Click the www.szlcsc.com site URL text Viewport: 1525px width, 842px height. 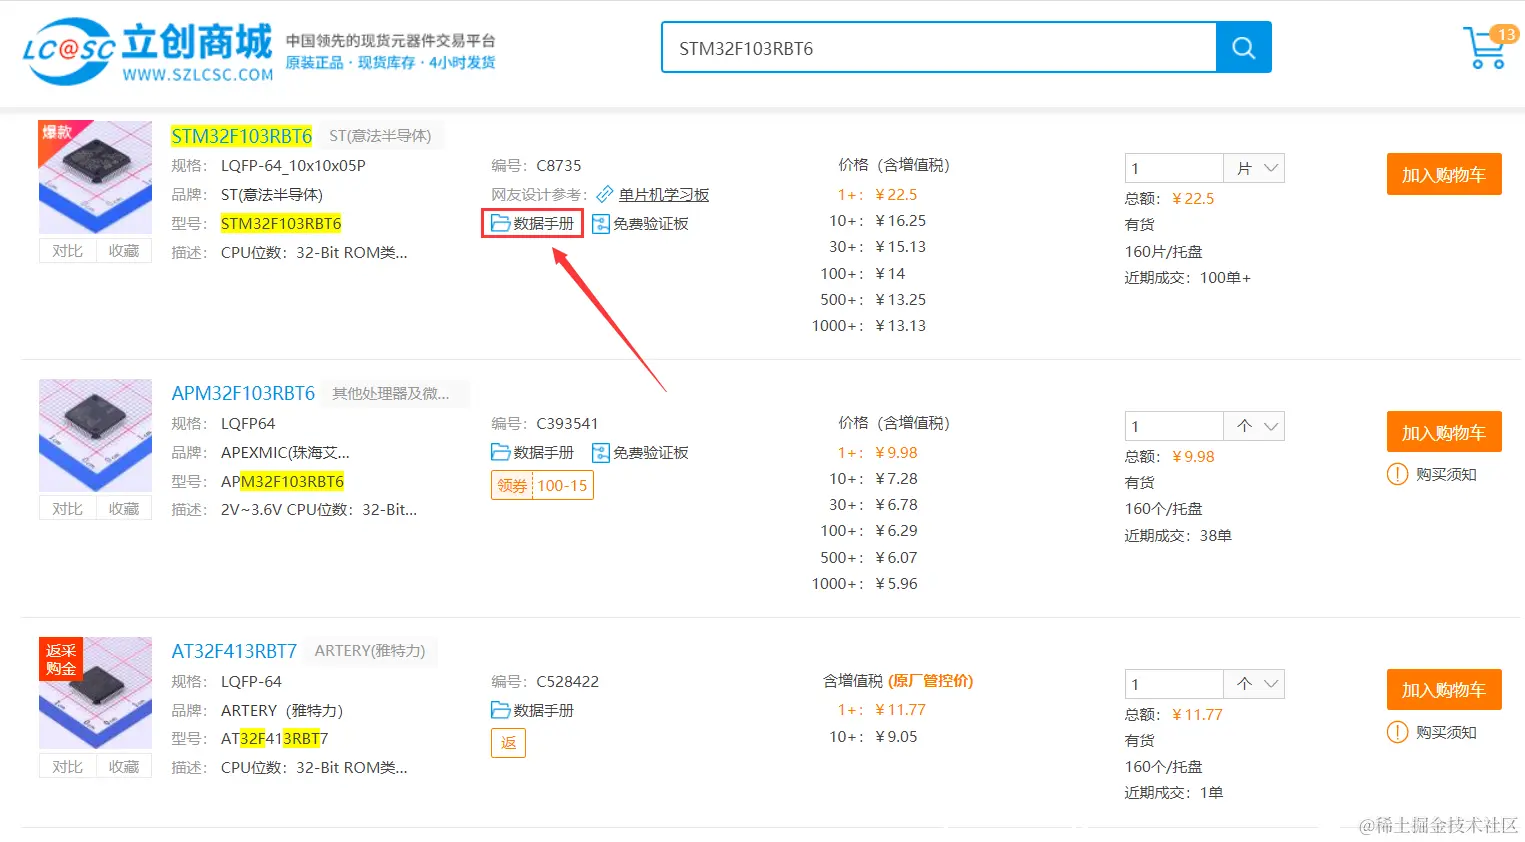pyautogui.click(x=198, y=74)
